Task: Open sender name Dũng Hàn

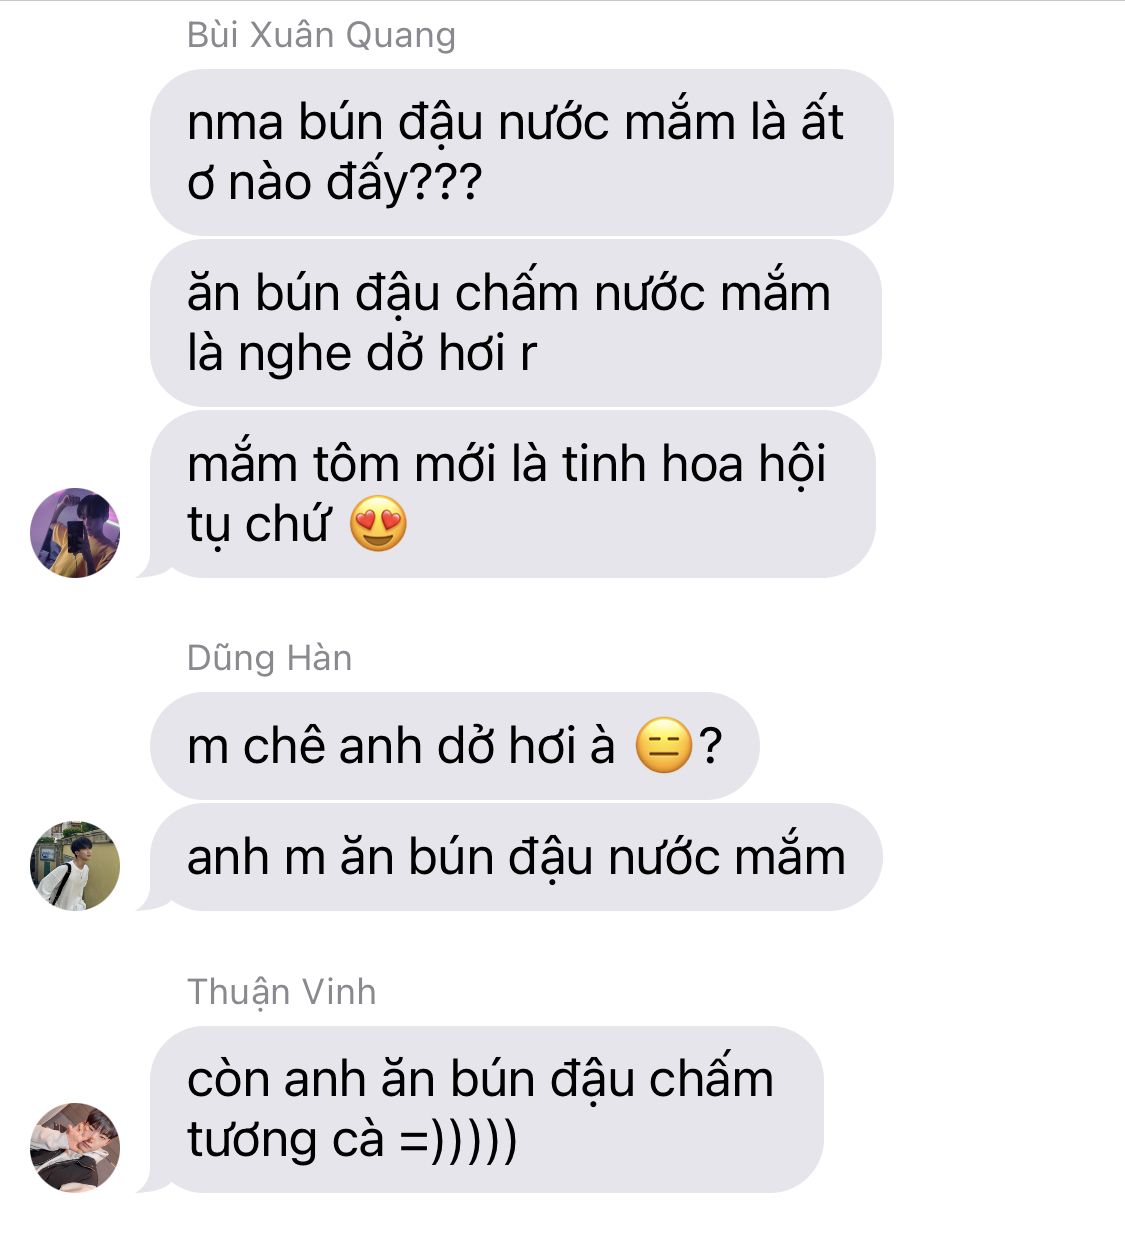Action: coord(269,658)
